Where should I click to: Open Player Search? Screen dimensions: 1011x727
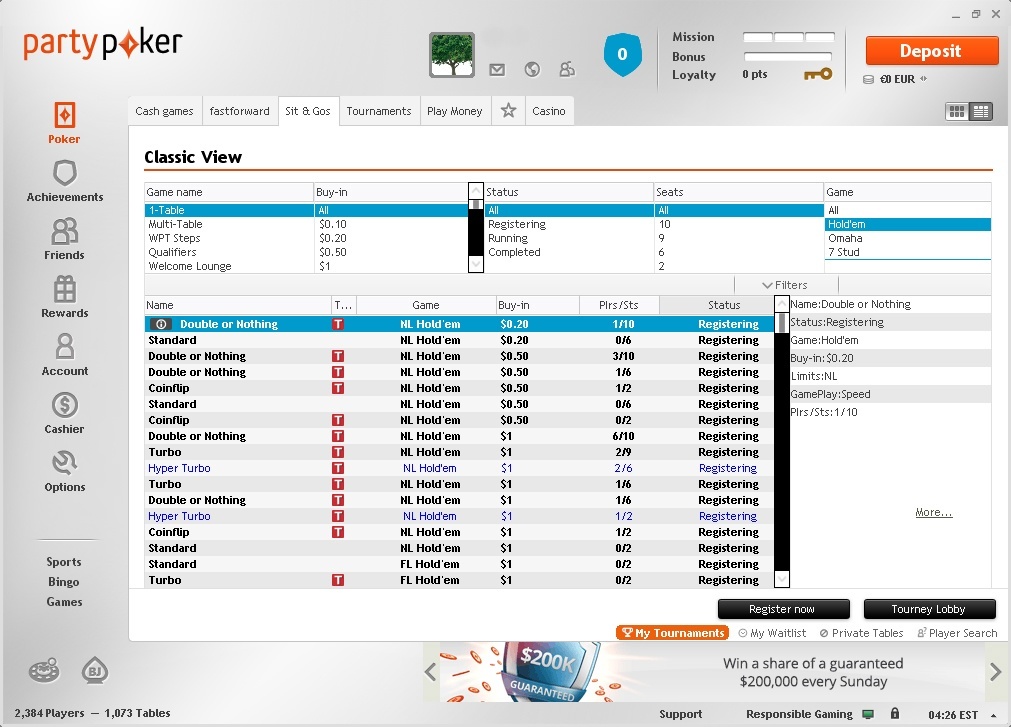coord(957,633)
